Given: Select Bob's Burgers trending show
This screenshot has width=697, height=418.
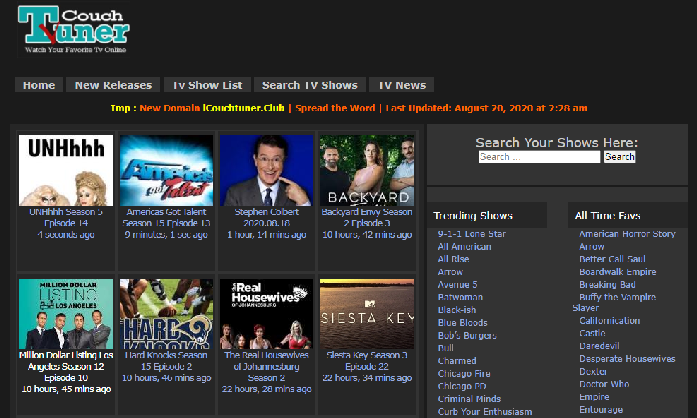Looking at the screenshot, I should click(x=467, y=336).
